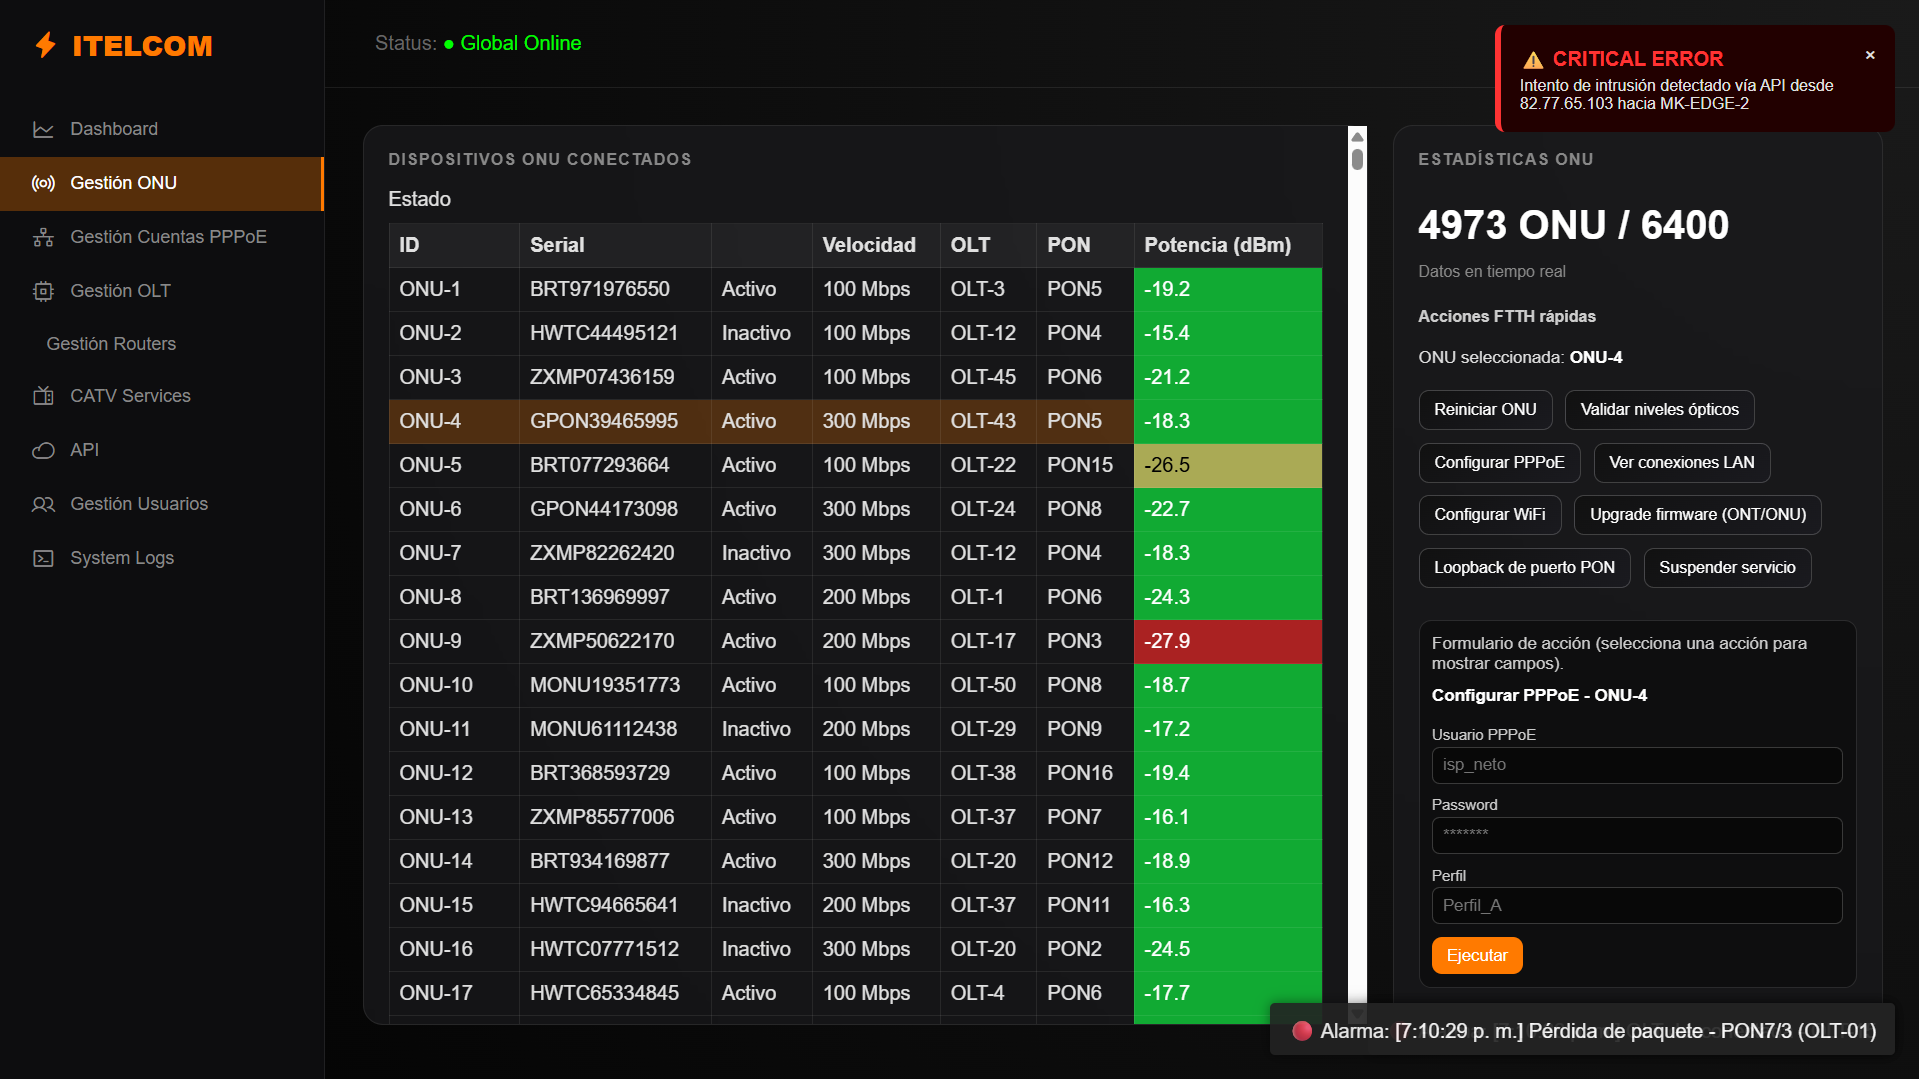Click Loopback de puerto PON button
The height and width of the screenshot is (1079, 1919).
[x=1524, y=567]
